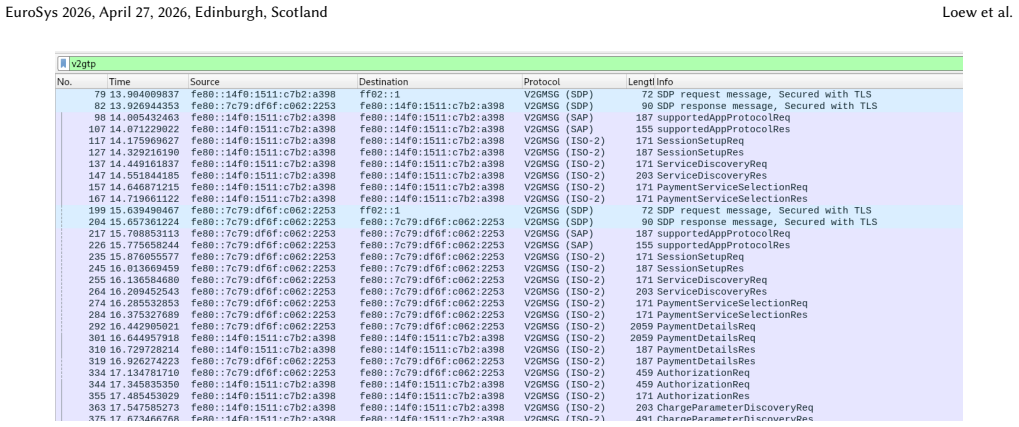Select packet 82 SDP response message
The height and width of the screenshot is (427, 1019).
coord(509,106)
